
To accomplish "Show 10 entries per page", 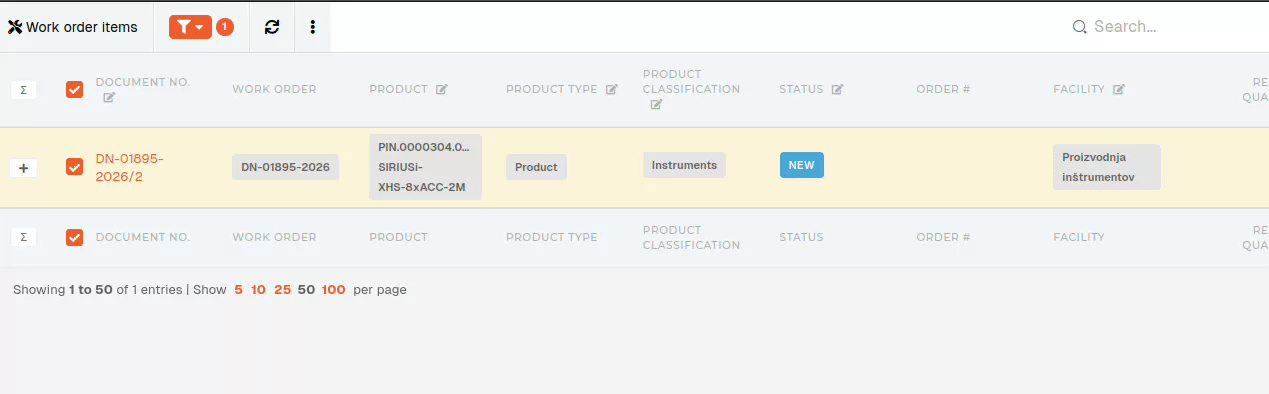I will (258, 290).
